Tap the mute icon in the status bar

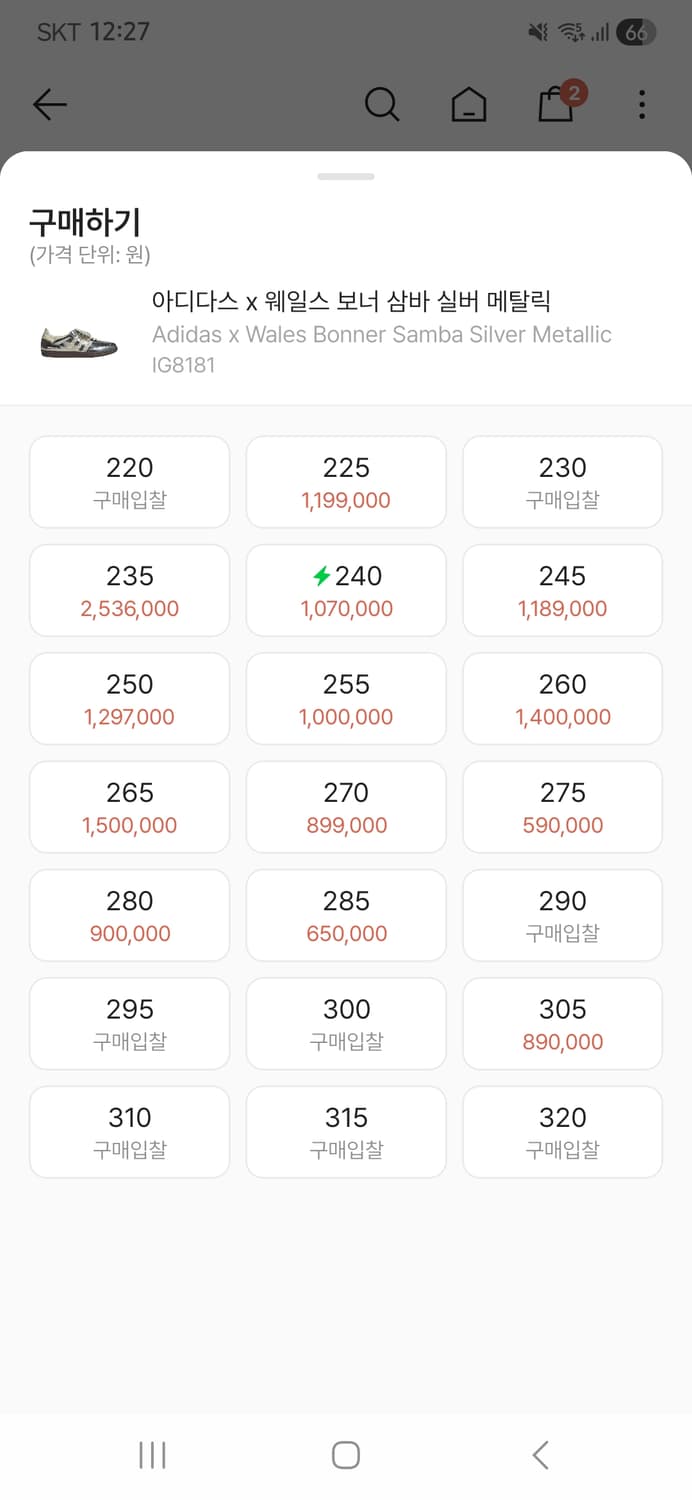(537, 32)
